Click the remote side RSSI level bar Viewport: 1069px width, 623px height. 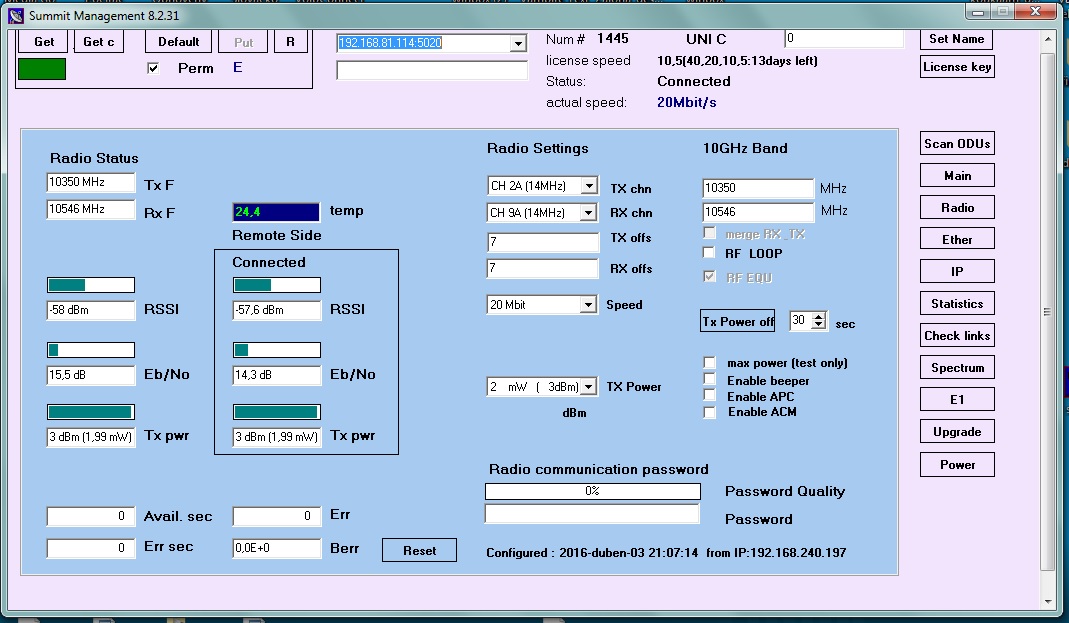(x=277, y=285)
